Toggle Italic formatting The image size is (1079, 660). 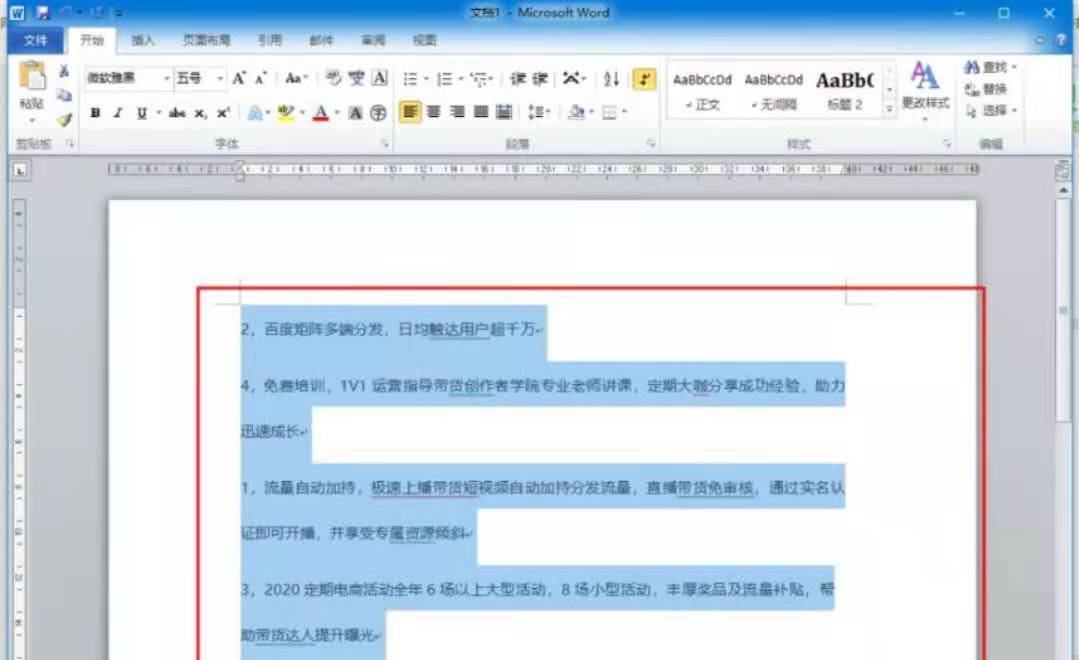pos(117,113)
